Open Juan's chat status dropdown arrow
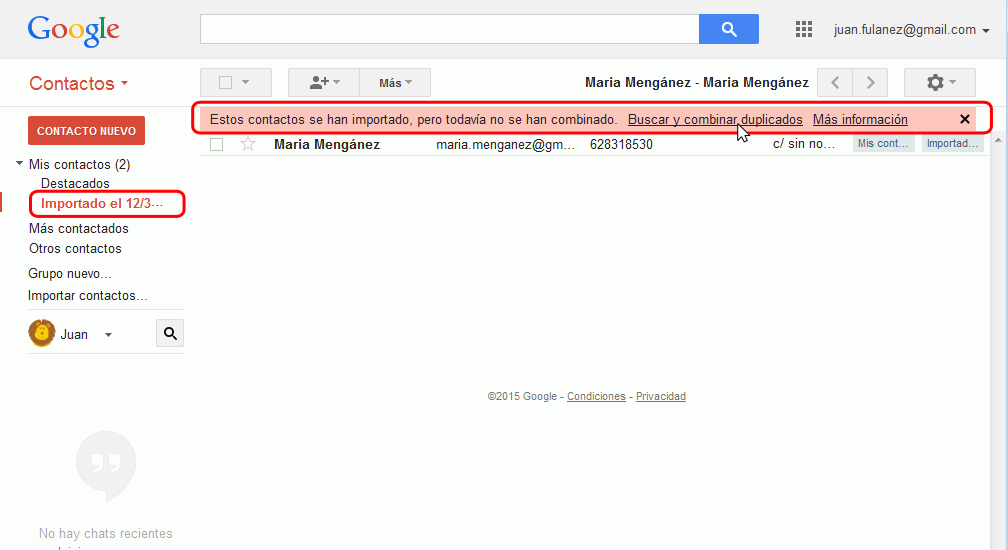The height and width of the screenshot is (550, 1008). tap(109, 335)
